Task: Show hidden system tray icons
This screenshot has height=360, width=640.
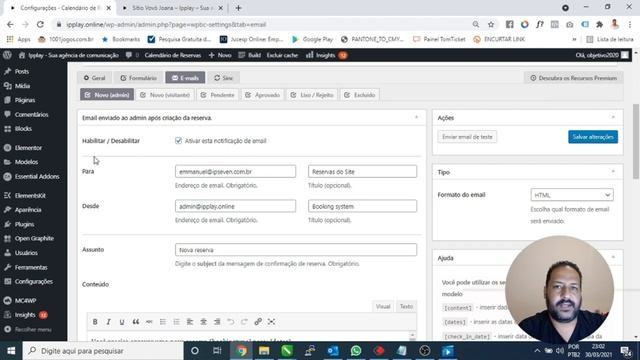Action: 537,351
